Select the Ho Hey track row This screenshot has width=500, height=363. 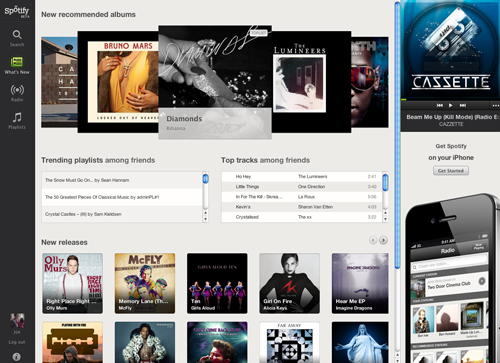tap(302, 177)
